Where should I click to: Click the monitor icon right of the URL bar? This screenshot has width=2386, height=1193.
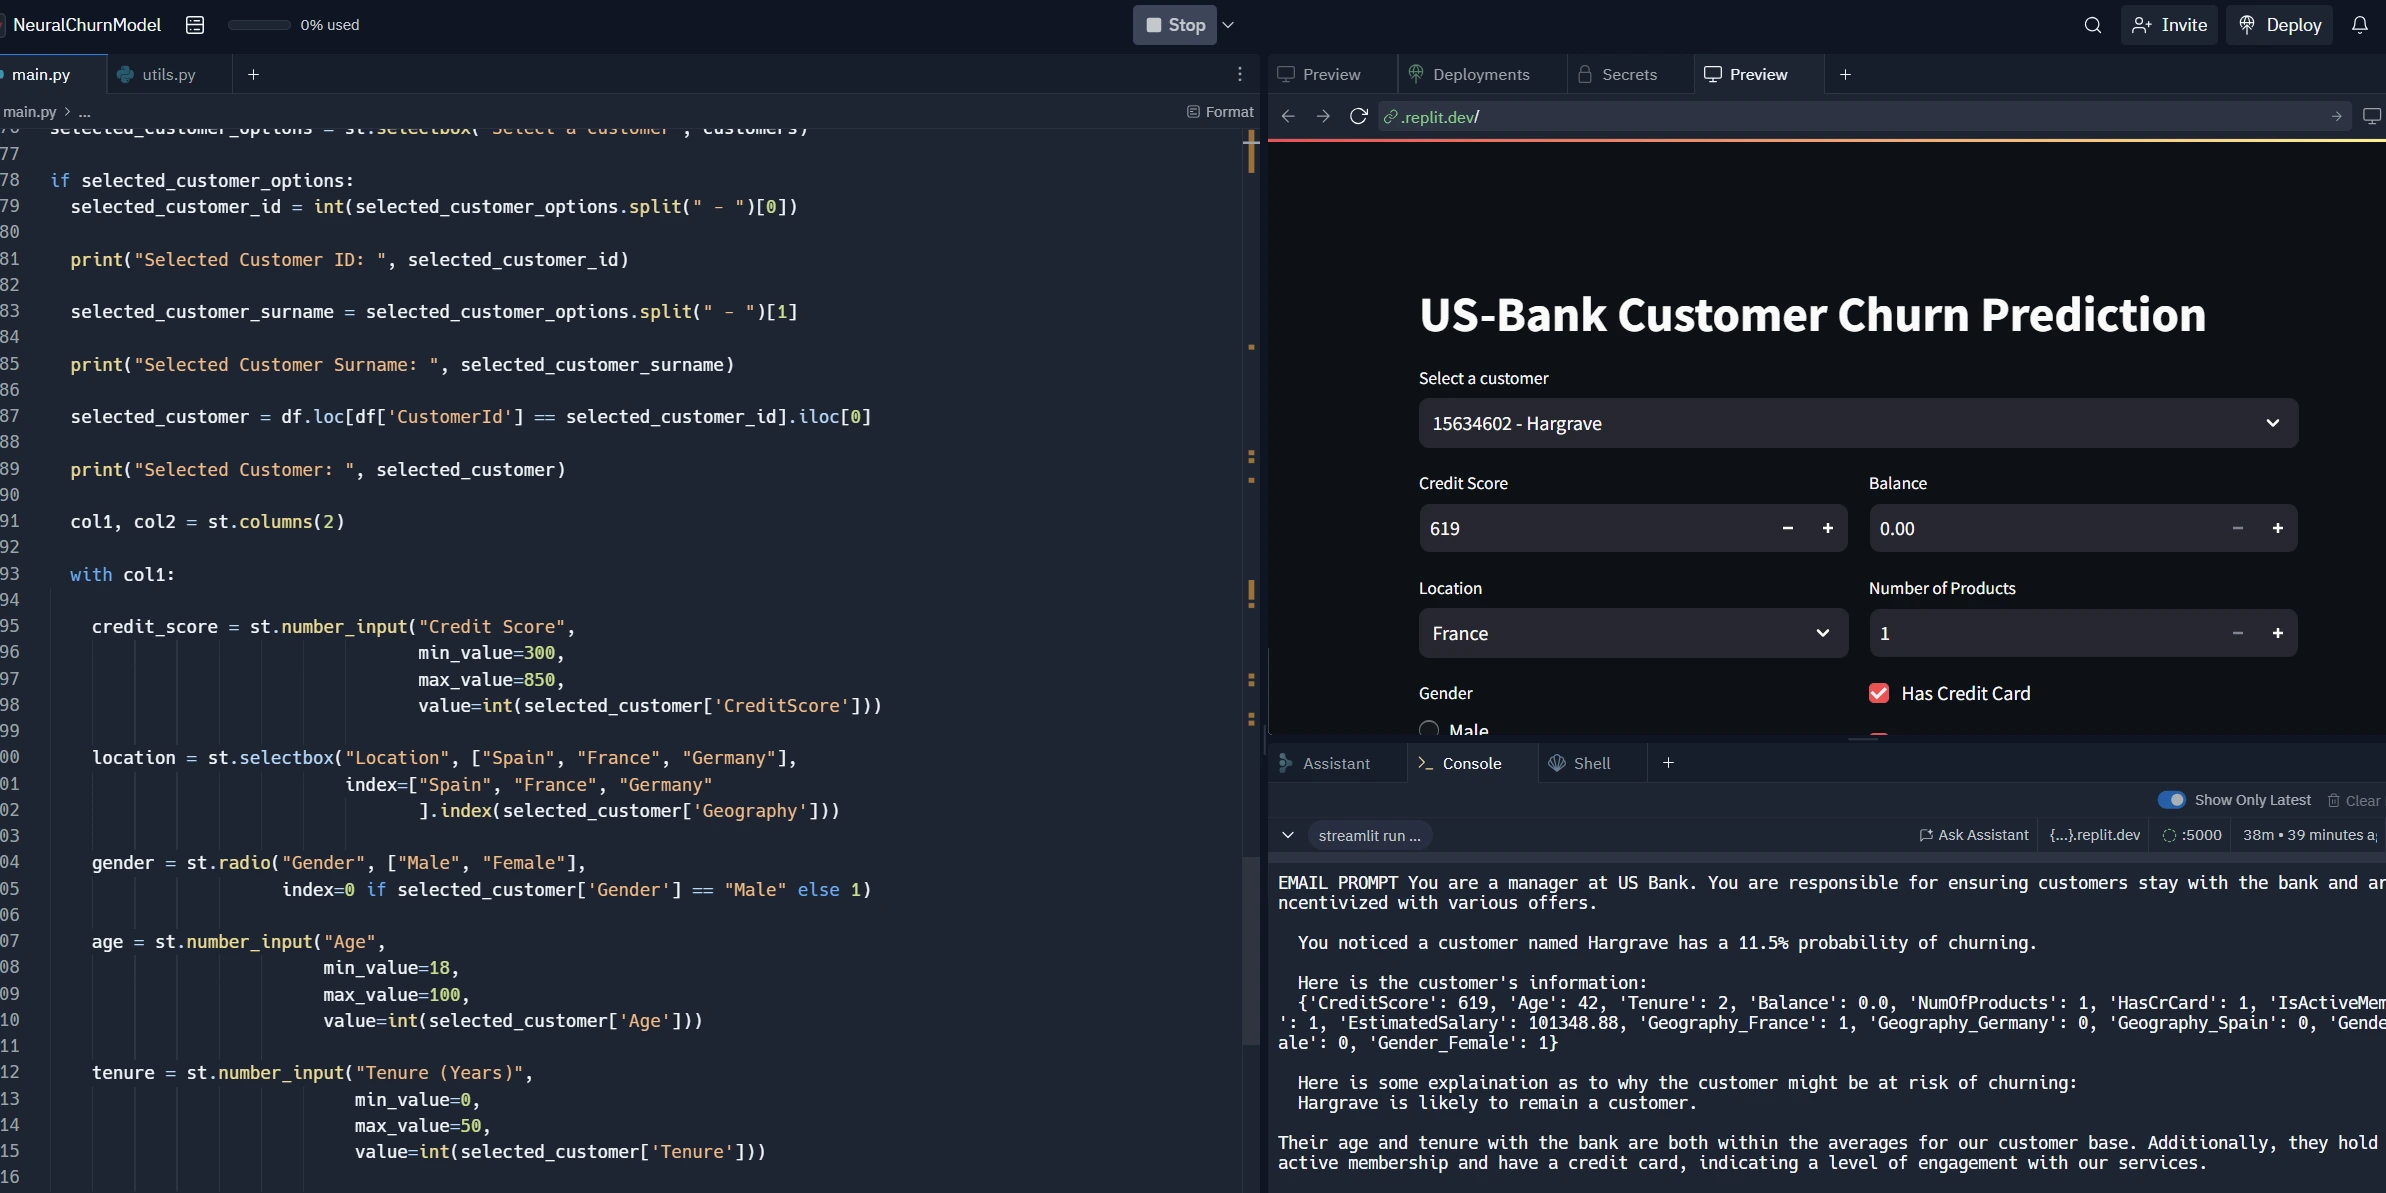[2371, 117]
